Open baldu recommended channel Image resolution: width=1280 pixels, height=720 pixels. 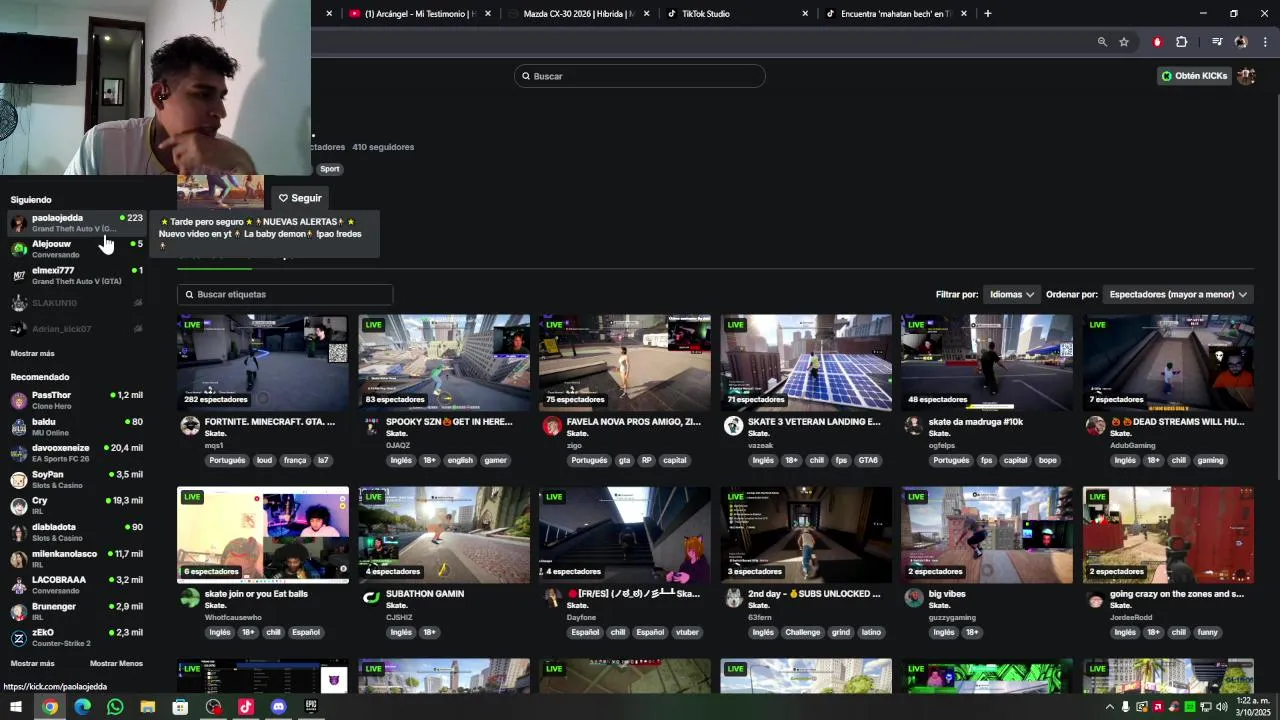(x=77, y=427)
